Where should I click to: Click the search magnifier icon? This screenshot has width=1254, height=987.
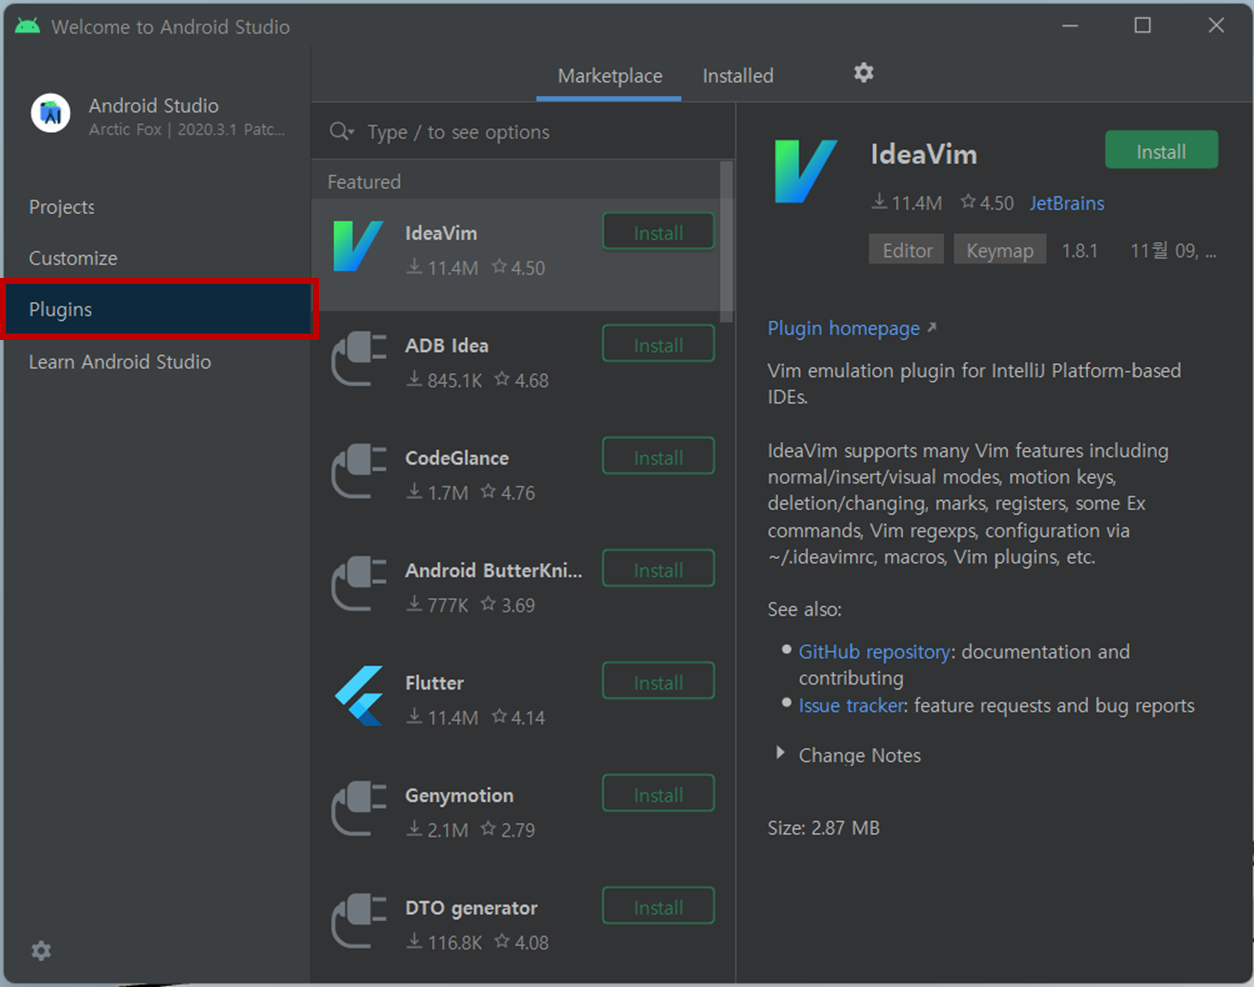tap(341, 131)
